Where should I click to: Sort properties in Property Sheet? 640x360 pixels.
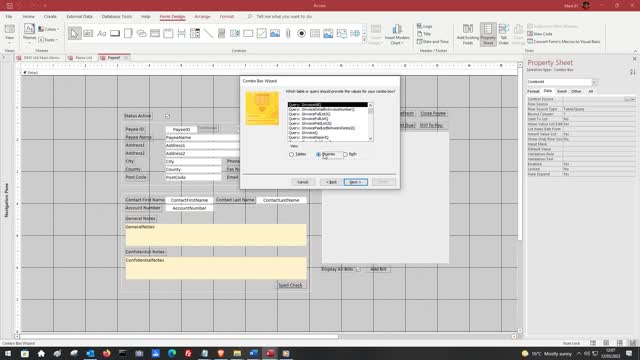point(632,72)
